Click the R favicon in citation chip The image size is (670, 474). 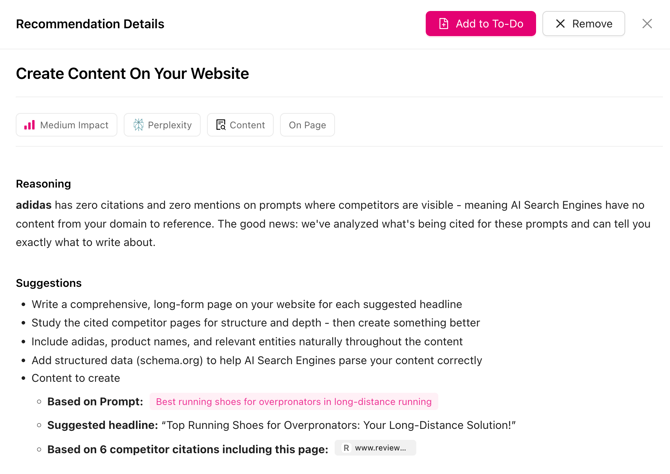point(346,448)
